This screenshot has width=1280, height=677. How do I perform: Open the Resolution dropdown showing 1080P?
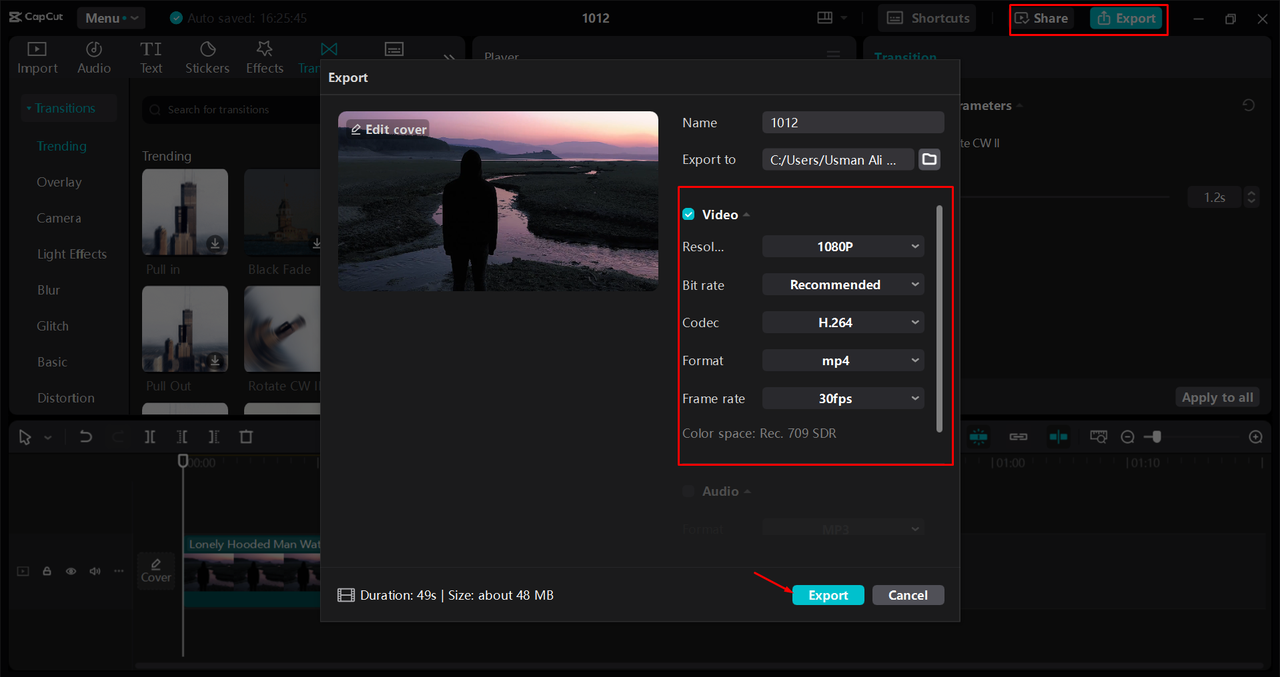click(843, 246)
